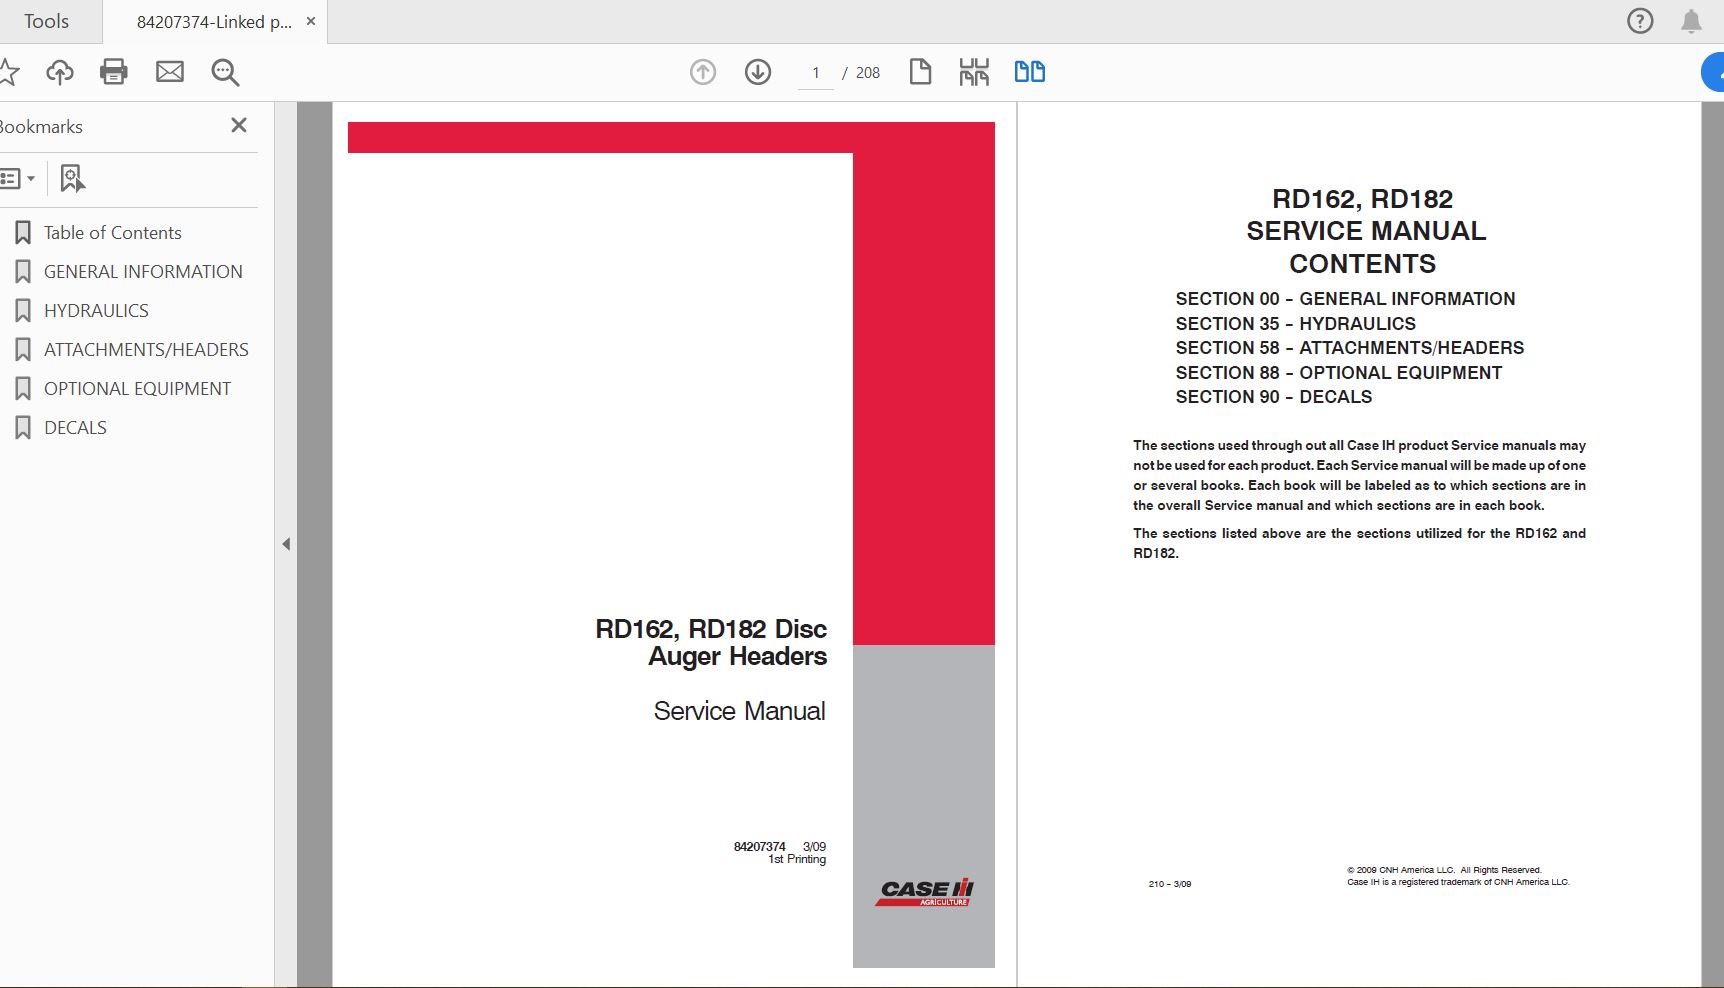Click the '1st Printing' cover text
Viewport: 1724px width, 988px height.
[797, 859]
